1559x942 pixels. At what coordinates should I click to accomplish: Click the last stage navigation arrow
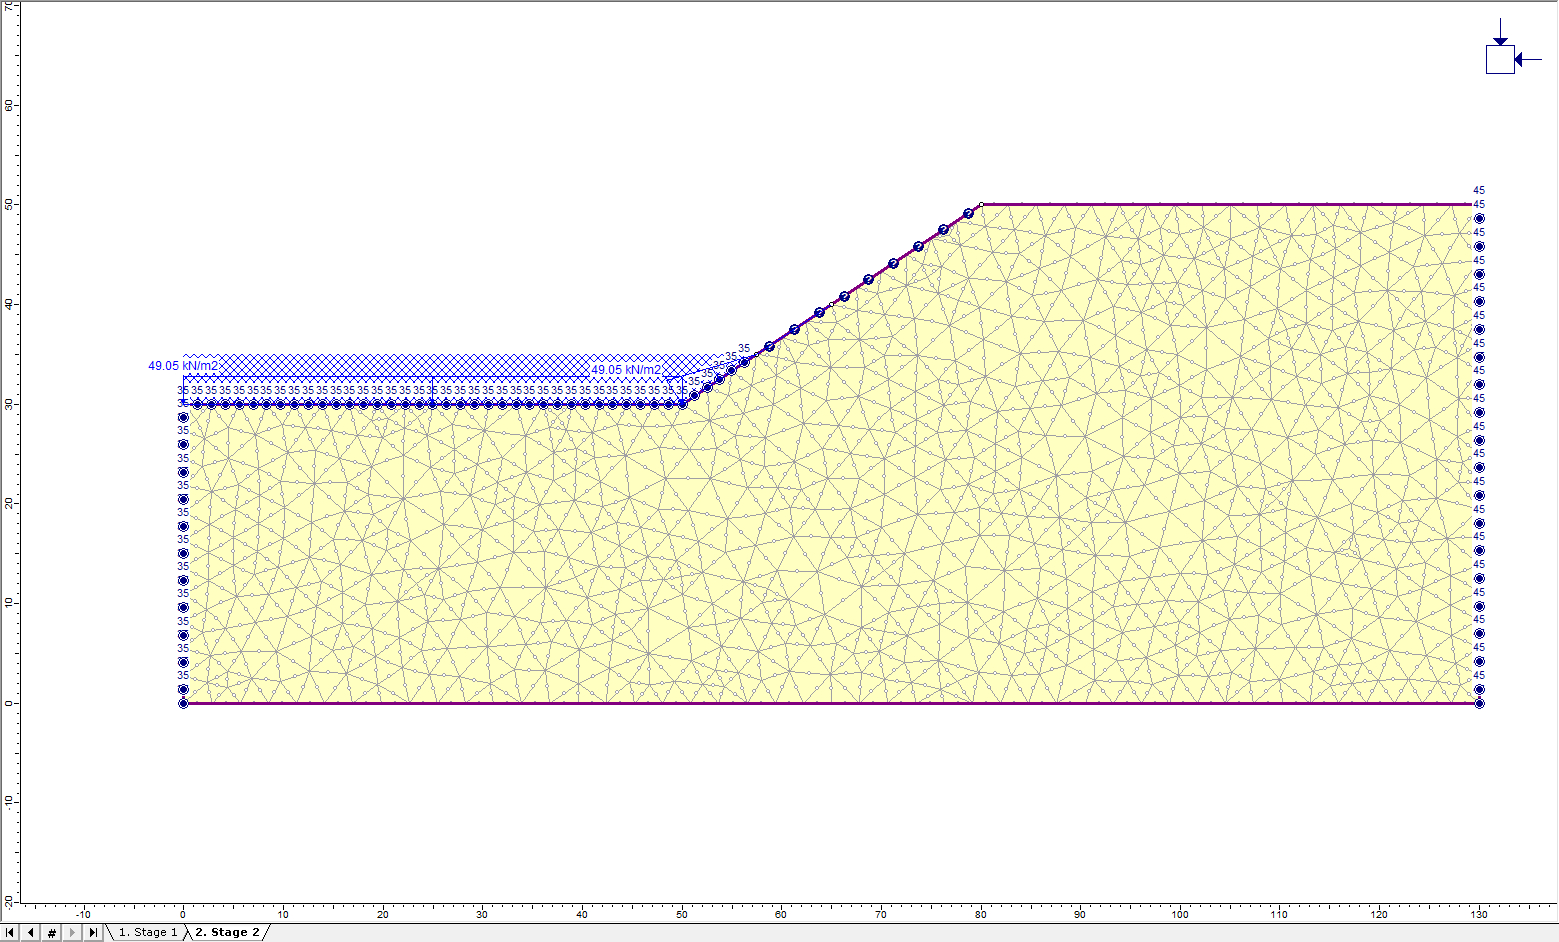tap(93, 932)
